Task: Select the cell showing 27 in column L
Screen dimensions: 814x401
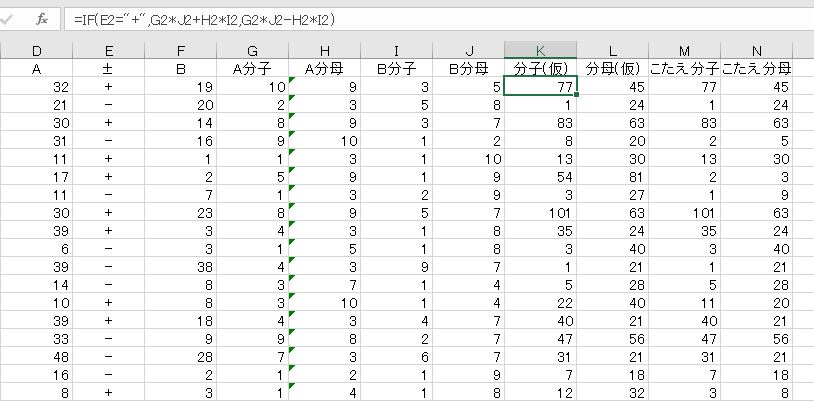Action: (x=613, y=195)
